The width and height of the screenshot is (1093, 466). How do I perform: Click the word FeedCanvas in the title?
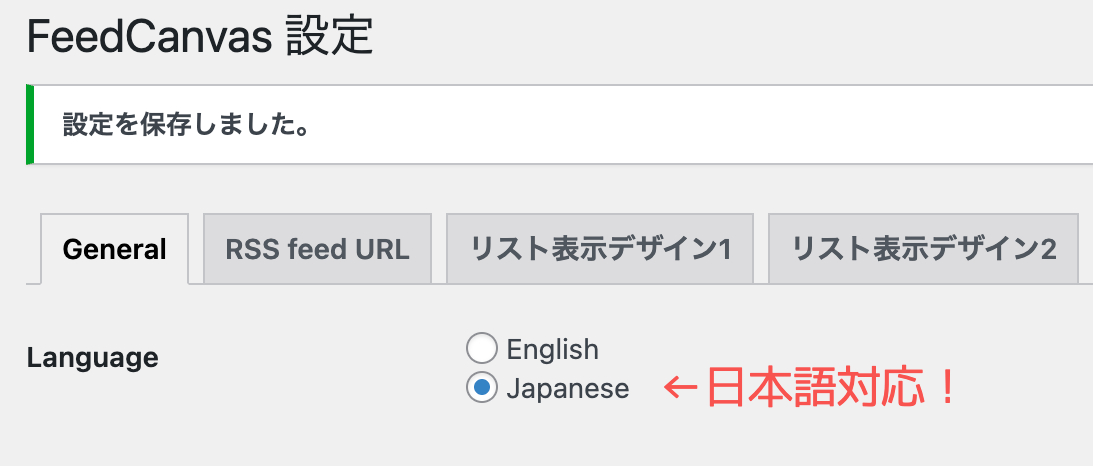click(x=148, y=38)
